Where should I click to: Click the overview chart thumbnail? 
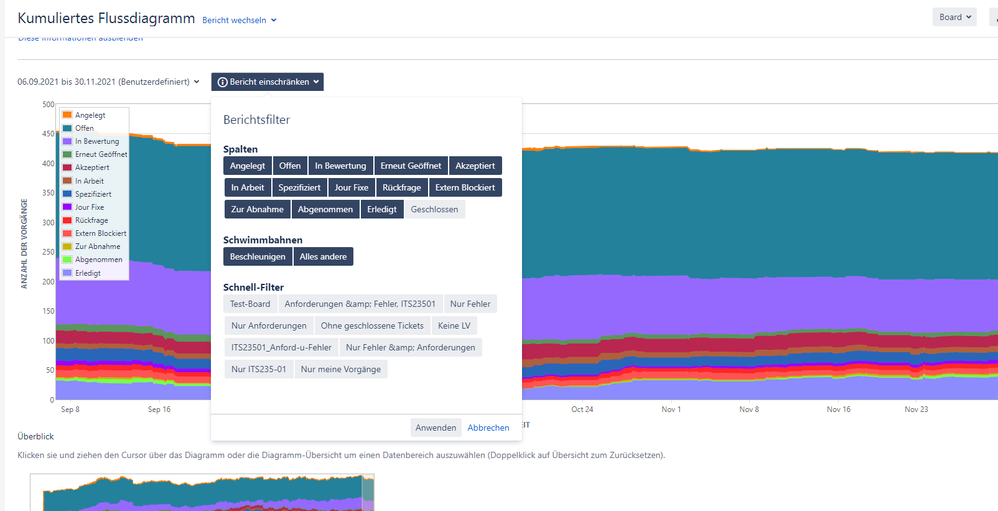point(202,493)
